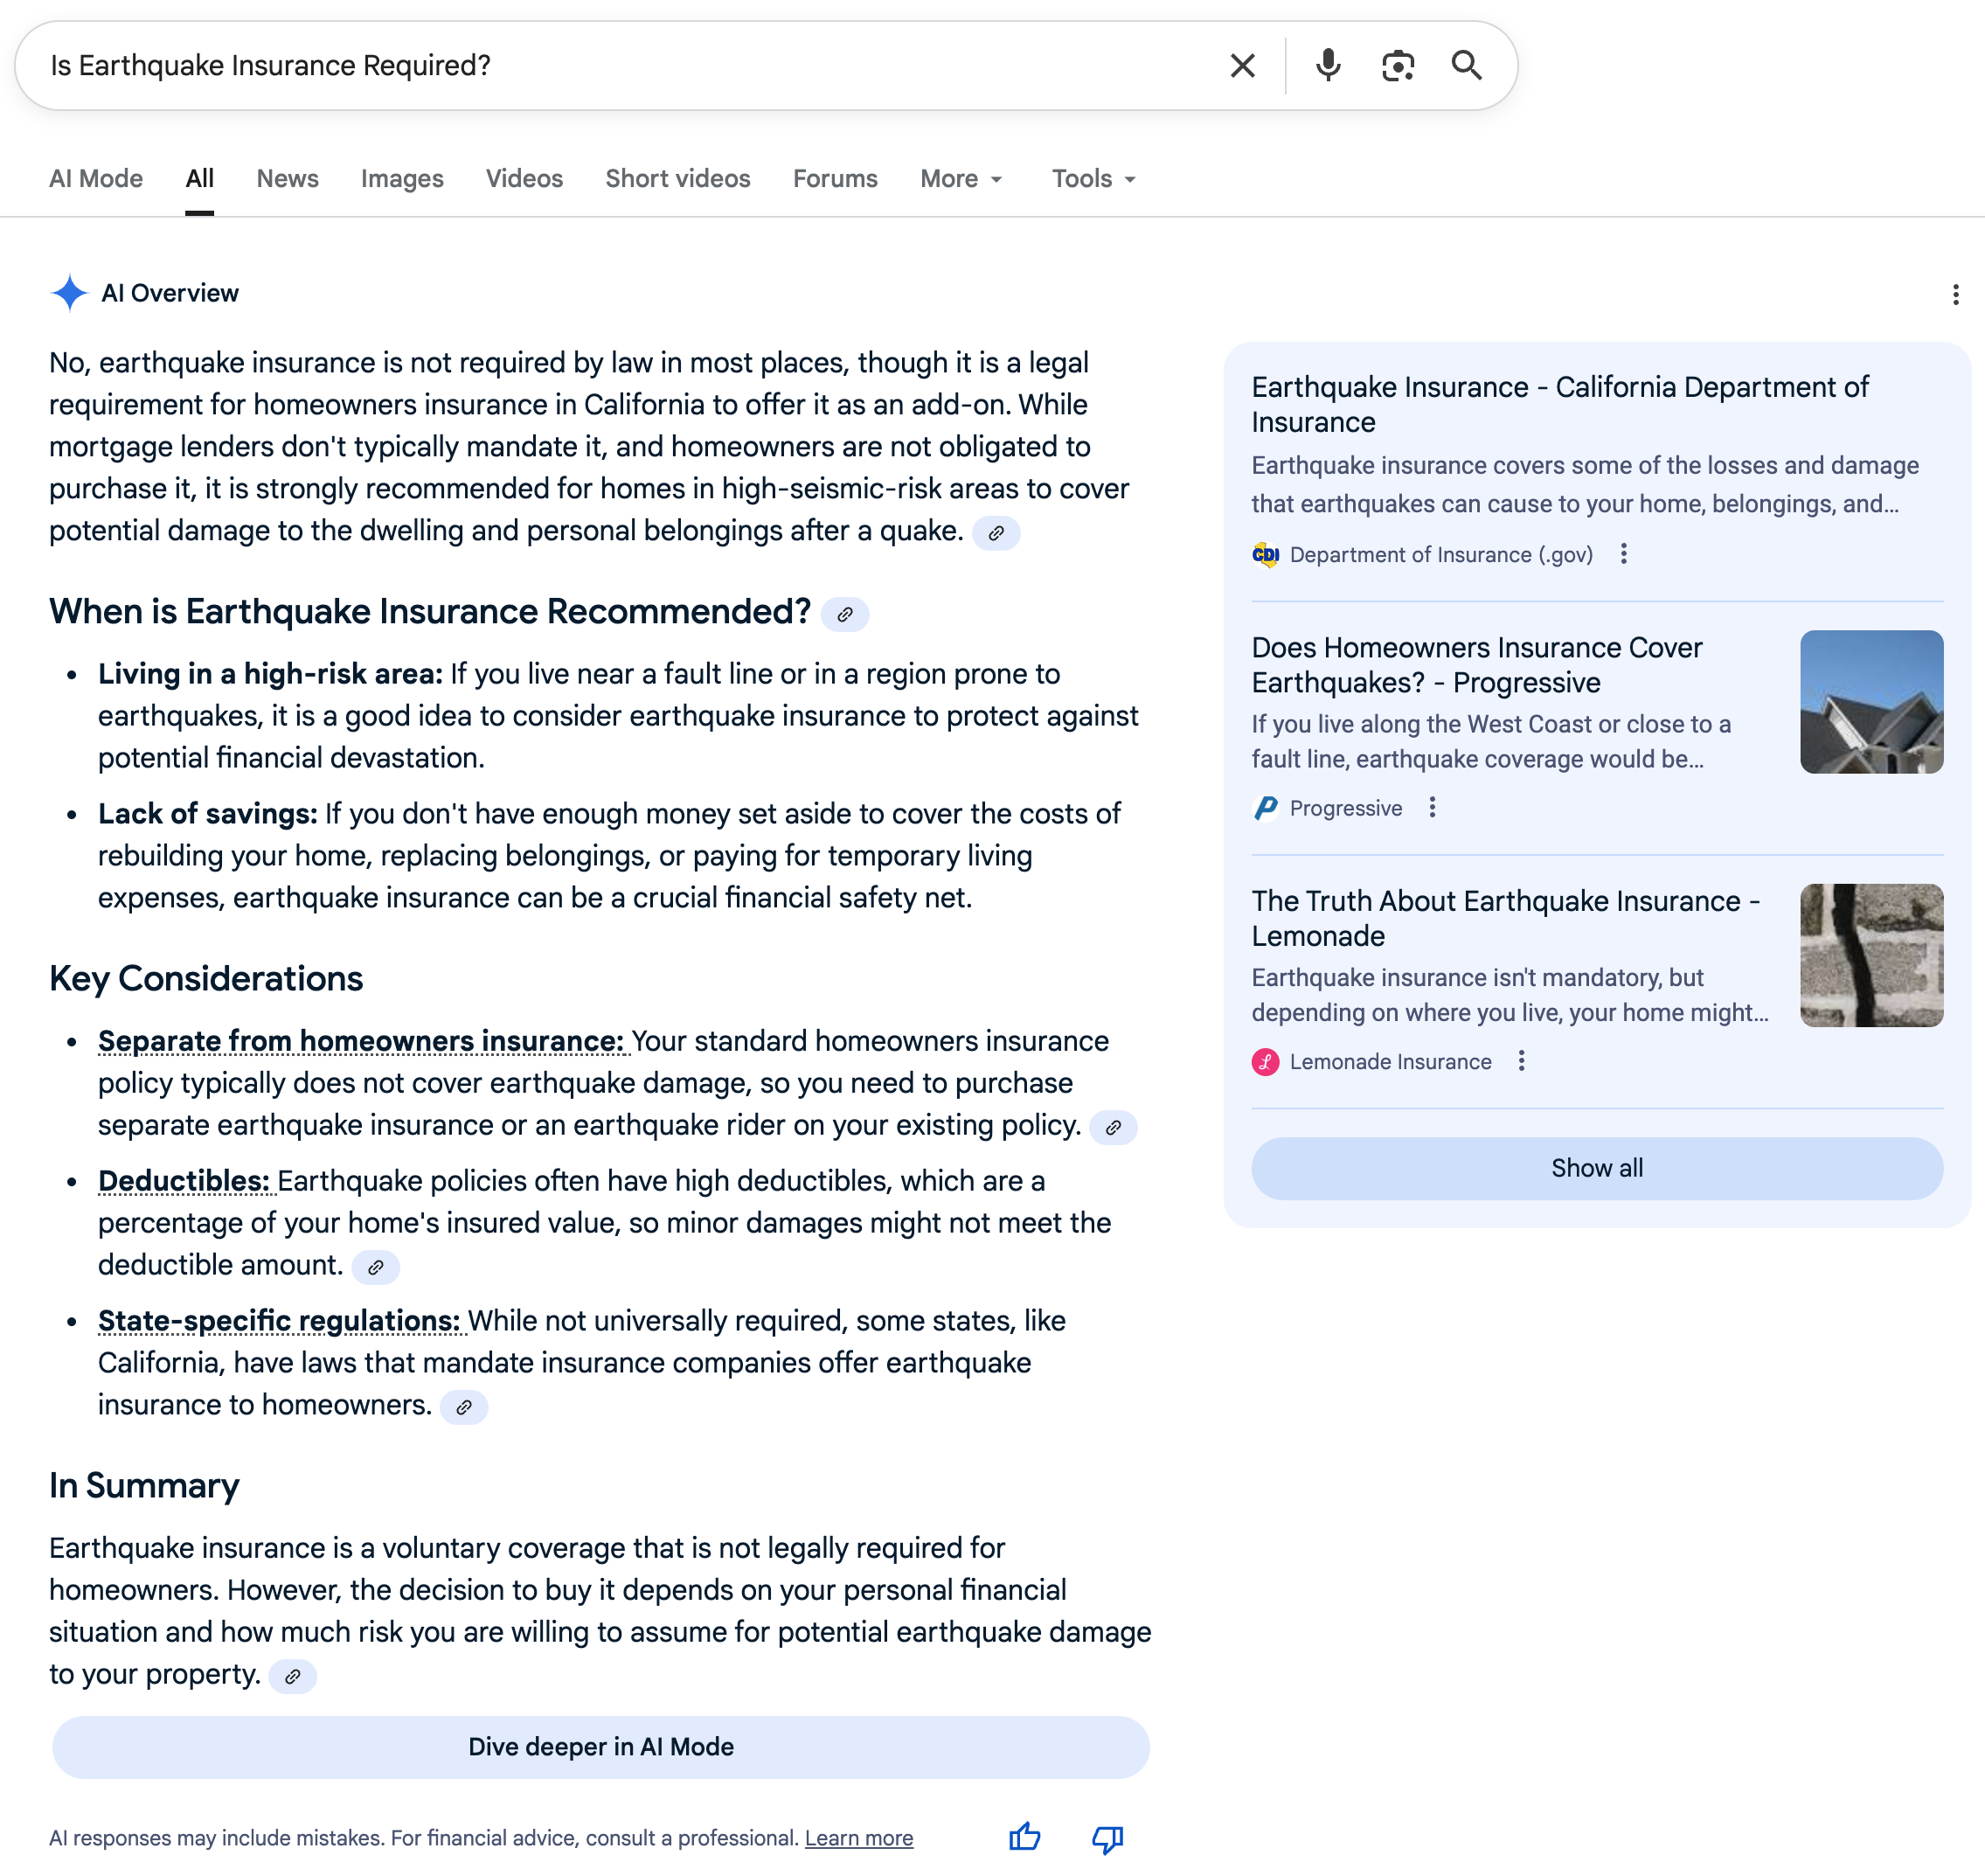Open the More dropdown in search filters
The height and width of the screenshot is (1876, 1985).
tap(959, 178)
